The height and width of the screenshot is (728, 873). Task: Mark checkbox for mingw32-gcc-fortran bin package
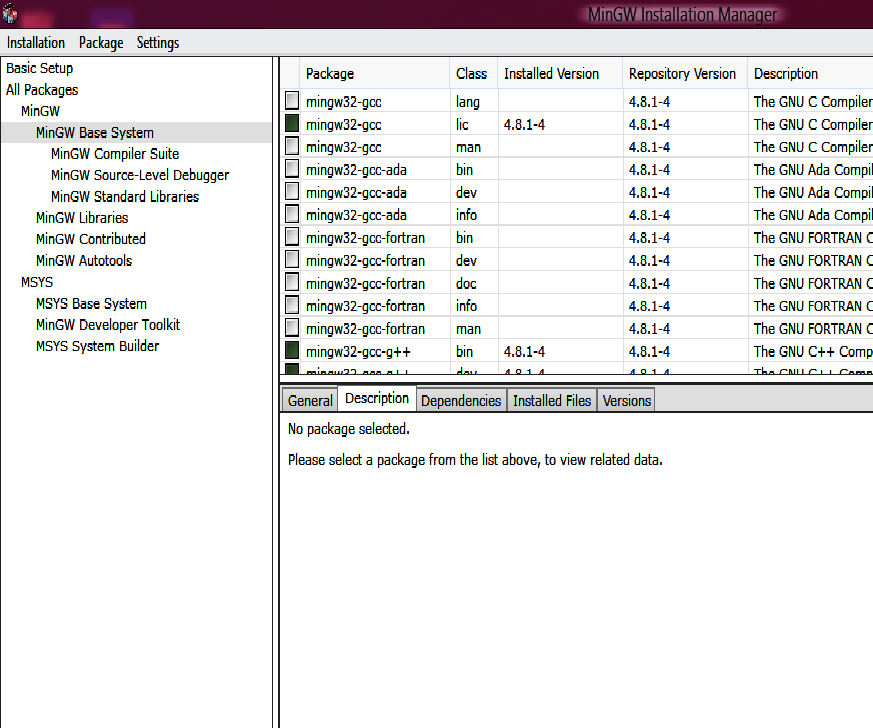click(x=292, y=237)
